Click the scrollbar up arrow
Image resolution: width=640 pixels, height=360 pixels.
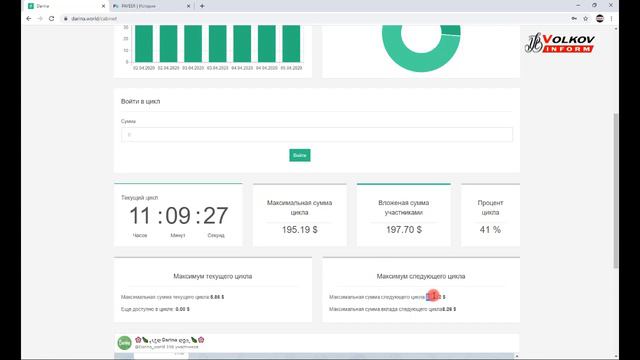616,29
